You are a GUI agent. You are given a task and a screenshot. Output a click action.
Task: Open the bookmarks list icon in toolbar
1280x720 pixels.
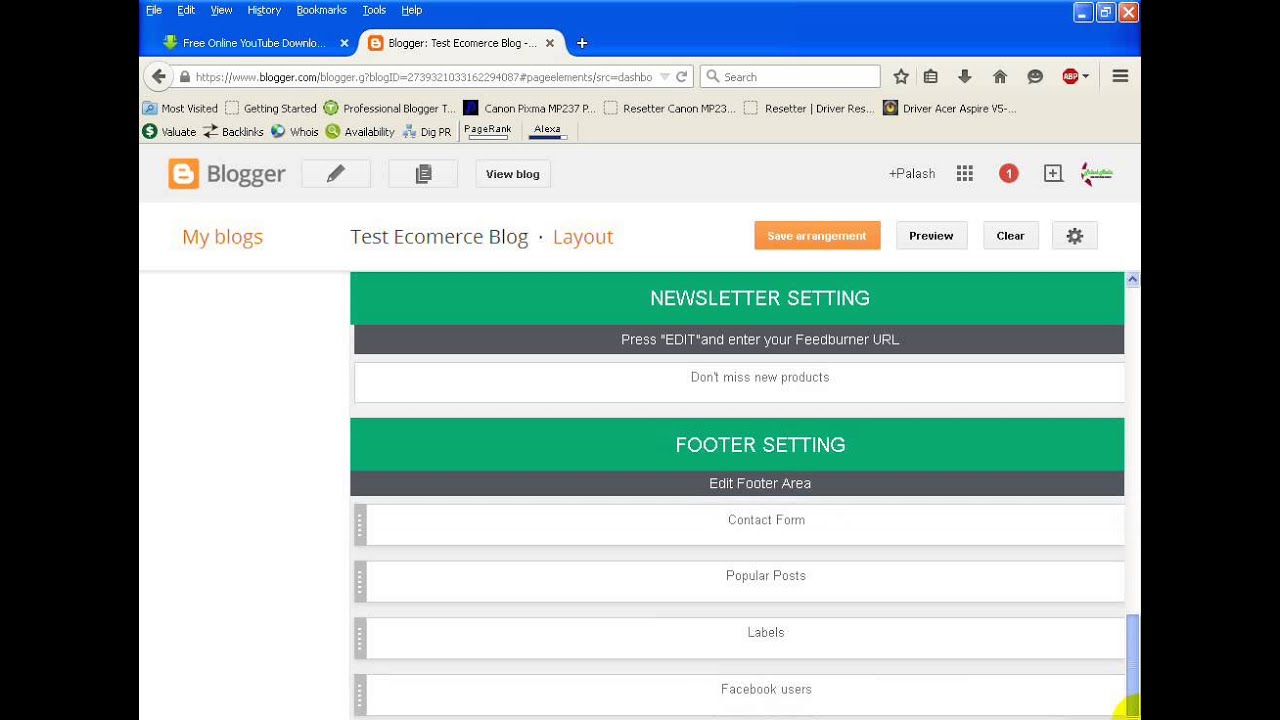(x=931, y=77)
